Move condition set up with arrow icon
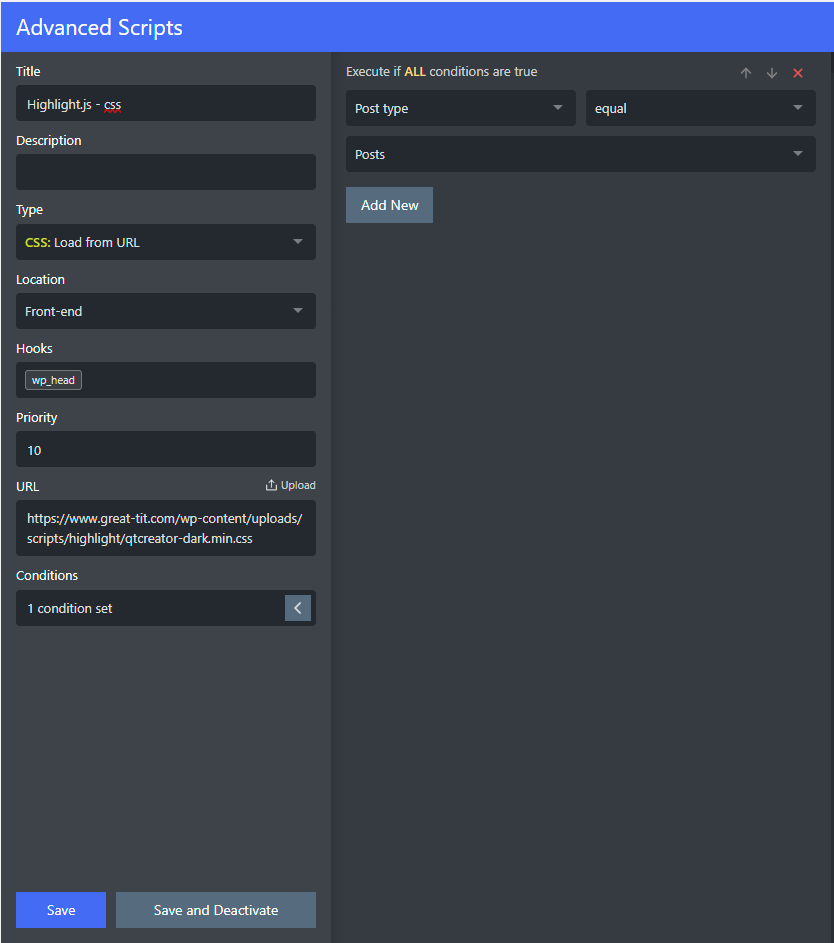Screen dimensions: 834x943 pyautogui.click(x=746, y=73)
